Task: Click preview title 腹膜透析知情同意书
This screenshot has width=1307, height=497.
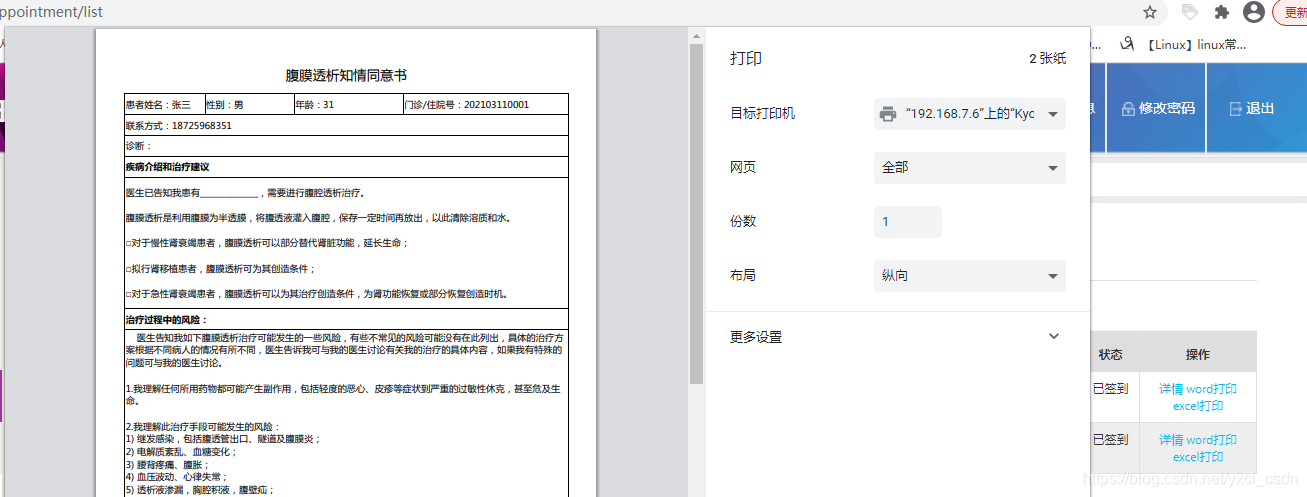Action: (346, 76)
